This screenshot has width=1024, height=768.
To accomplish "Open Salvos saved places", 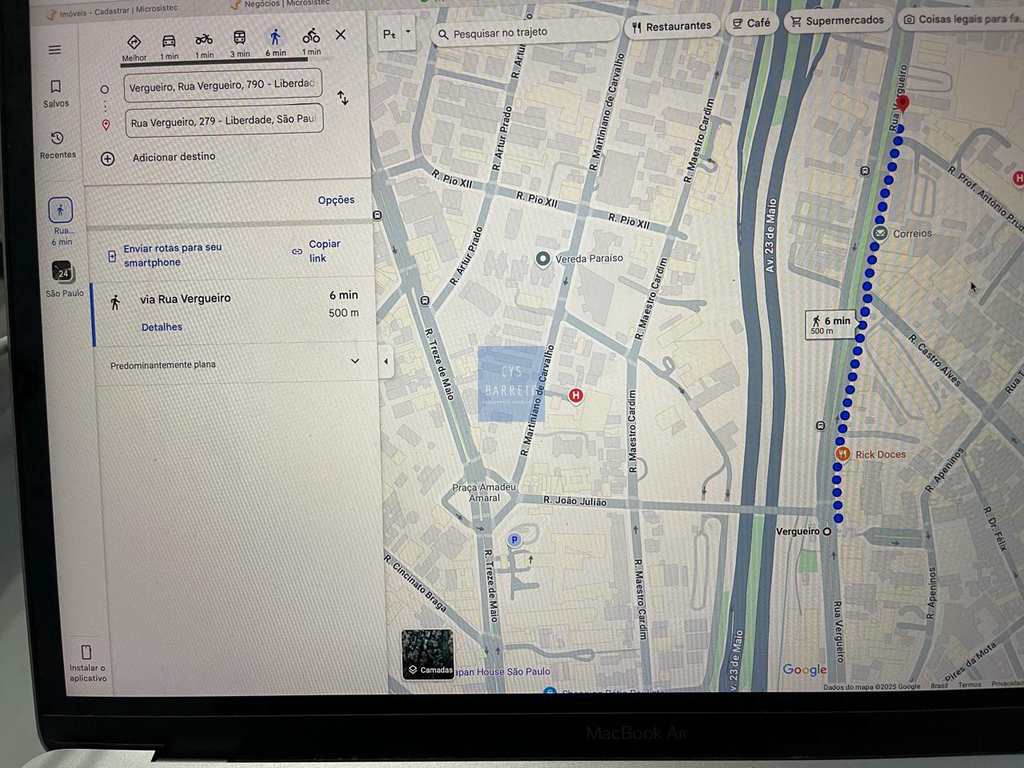I will tap(56, 93).
